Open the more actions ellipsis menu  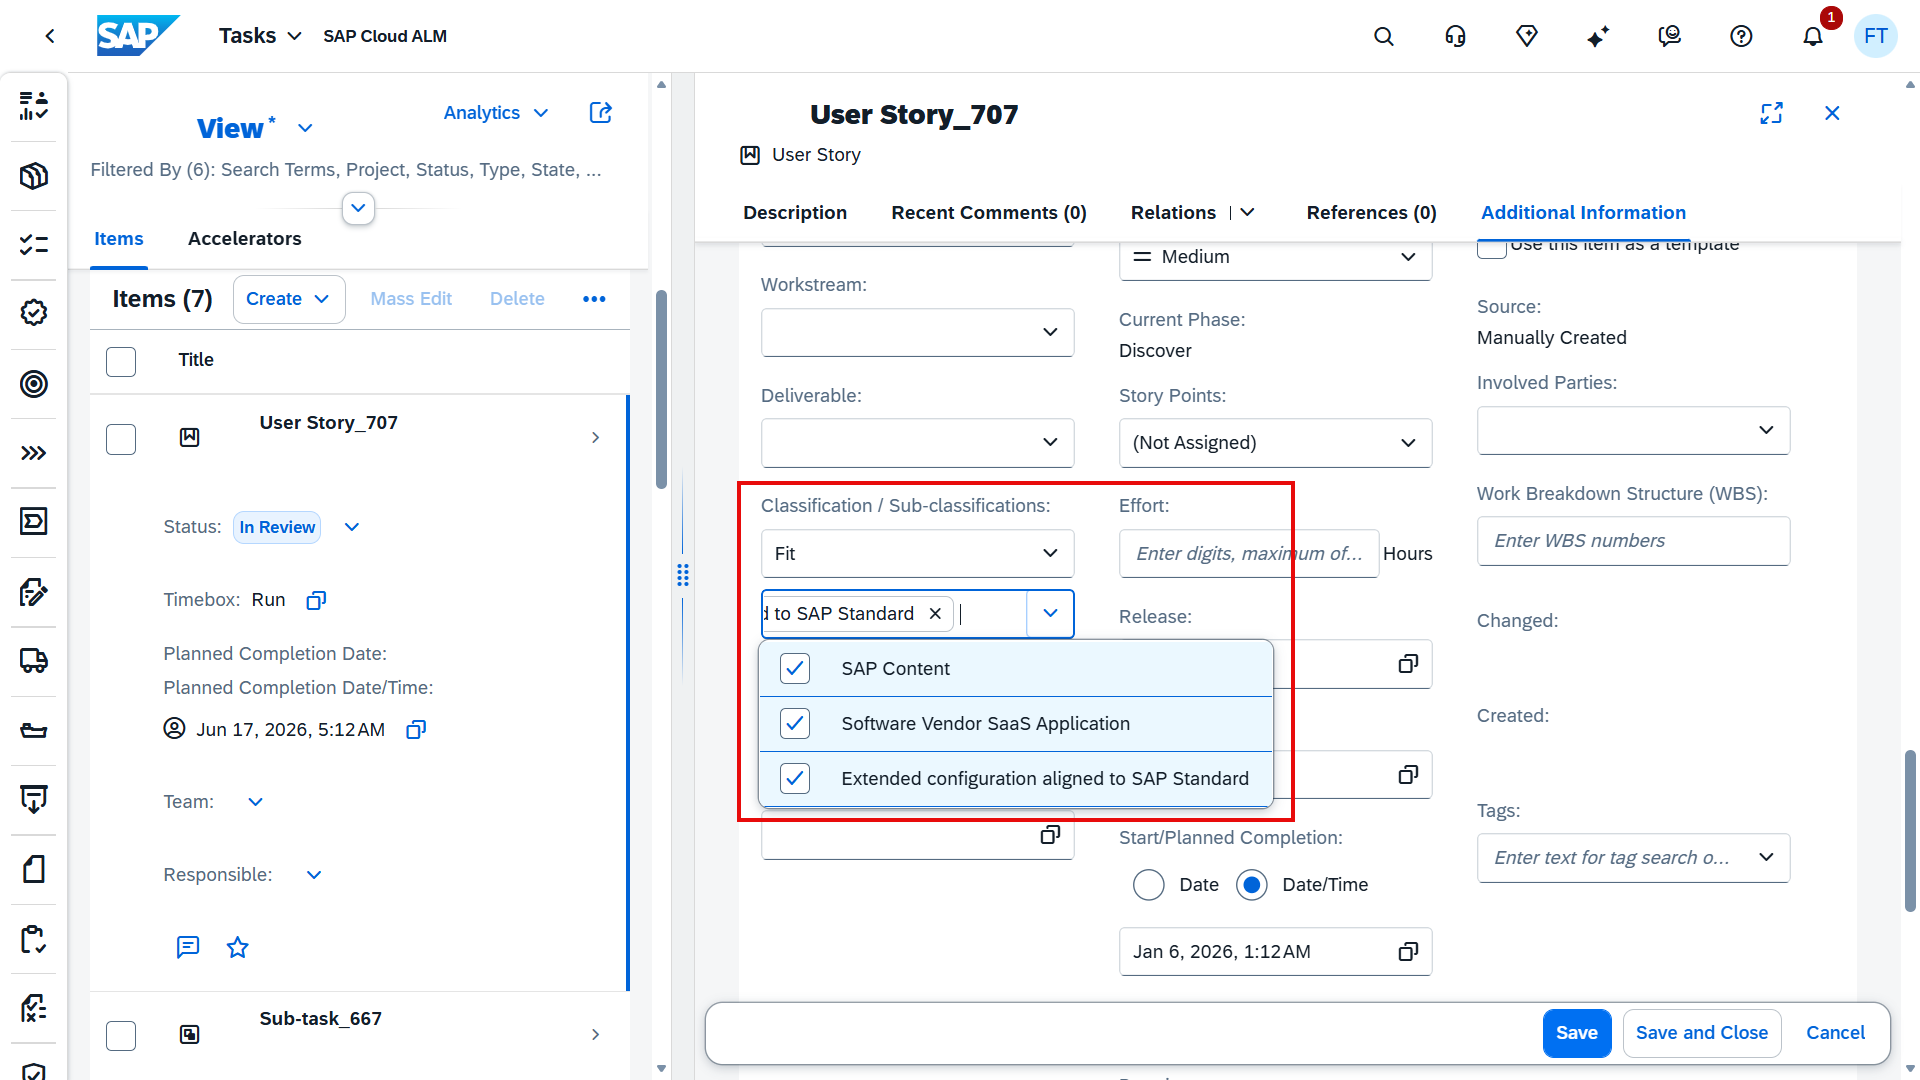point(594,299)
